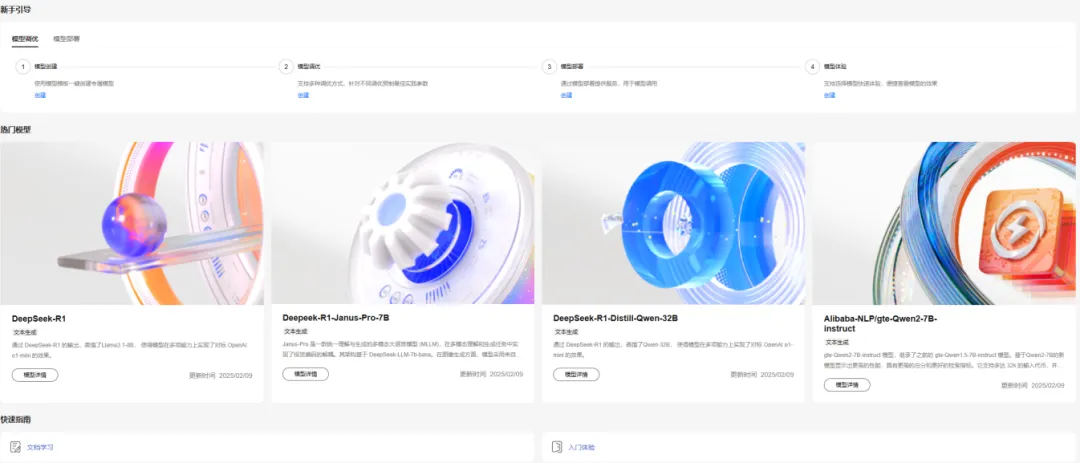Viewport: 1080px width, 463px height.
Task: Click 创建 link under step 1 模型创建
Action: pyautogui.click(x=40, y=95)
